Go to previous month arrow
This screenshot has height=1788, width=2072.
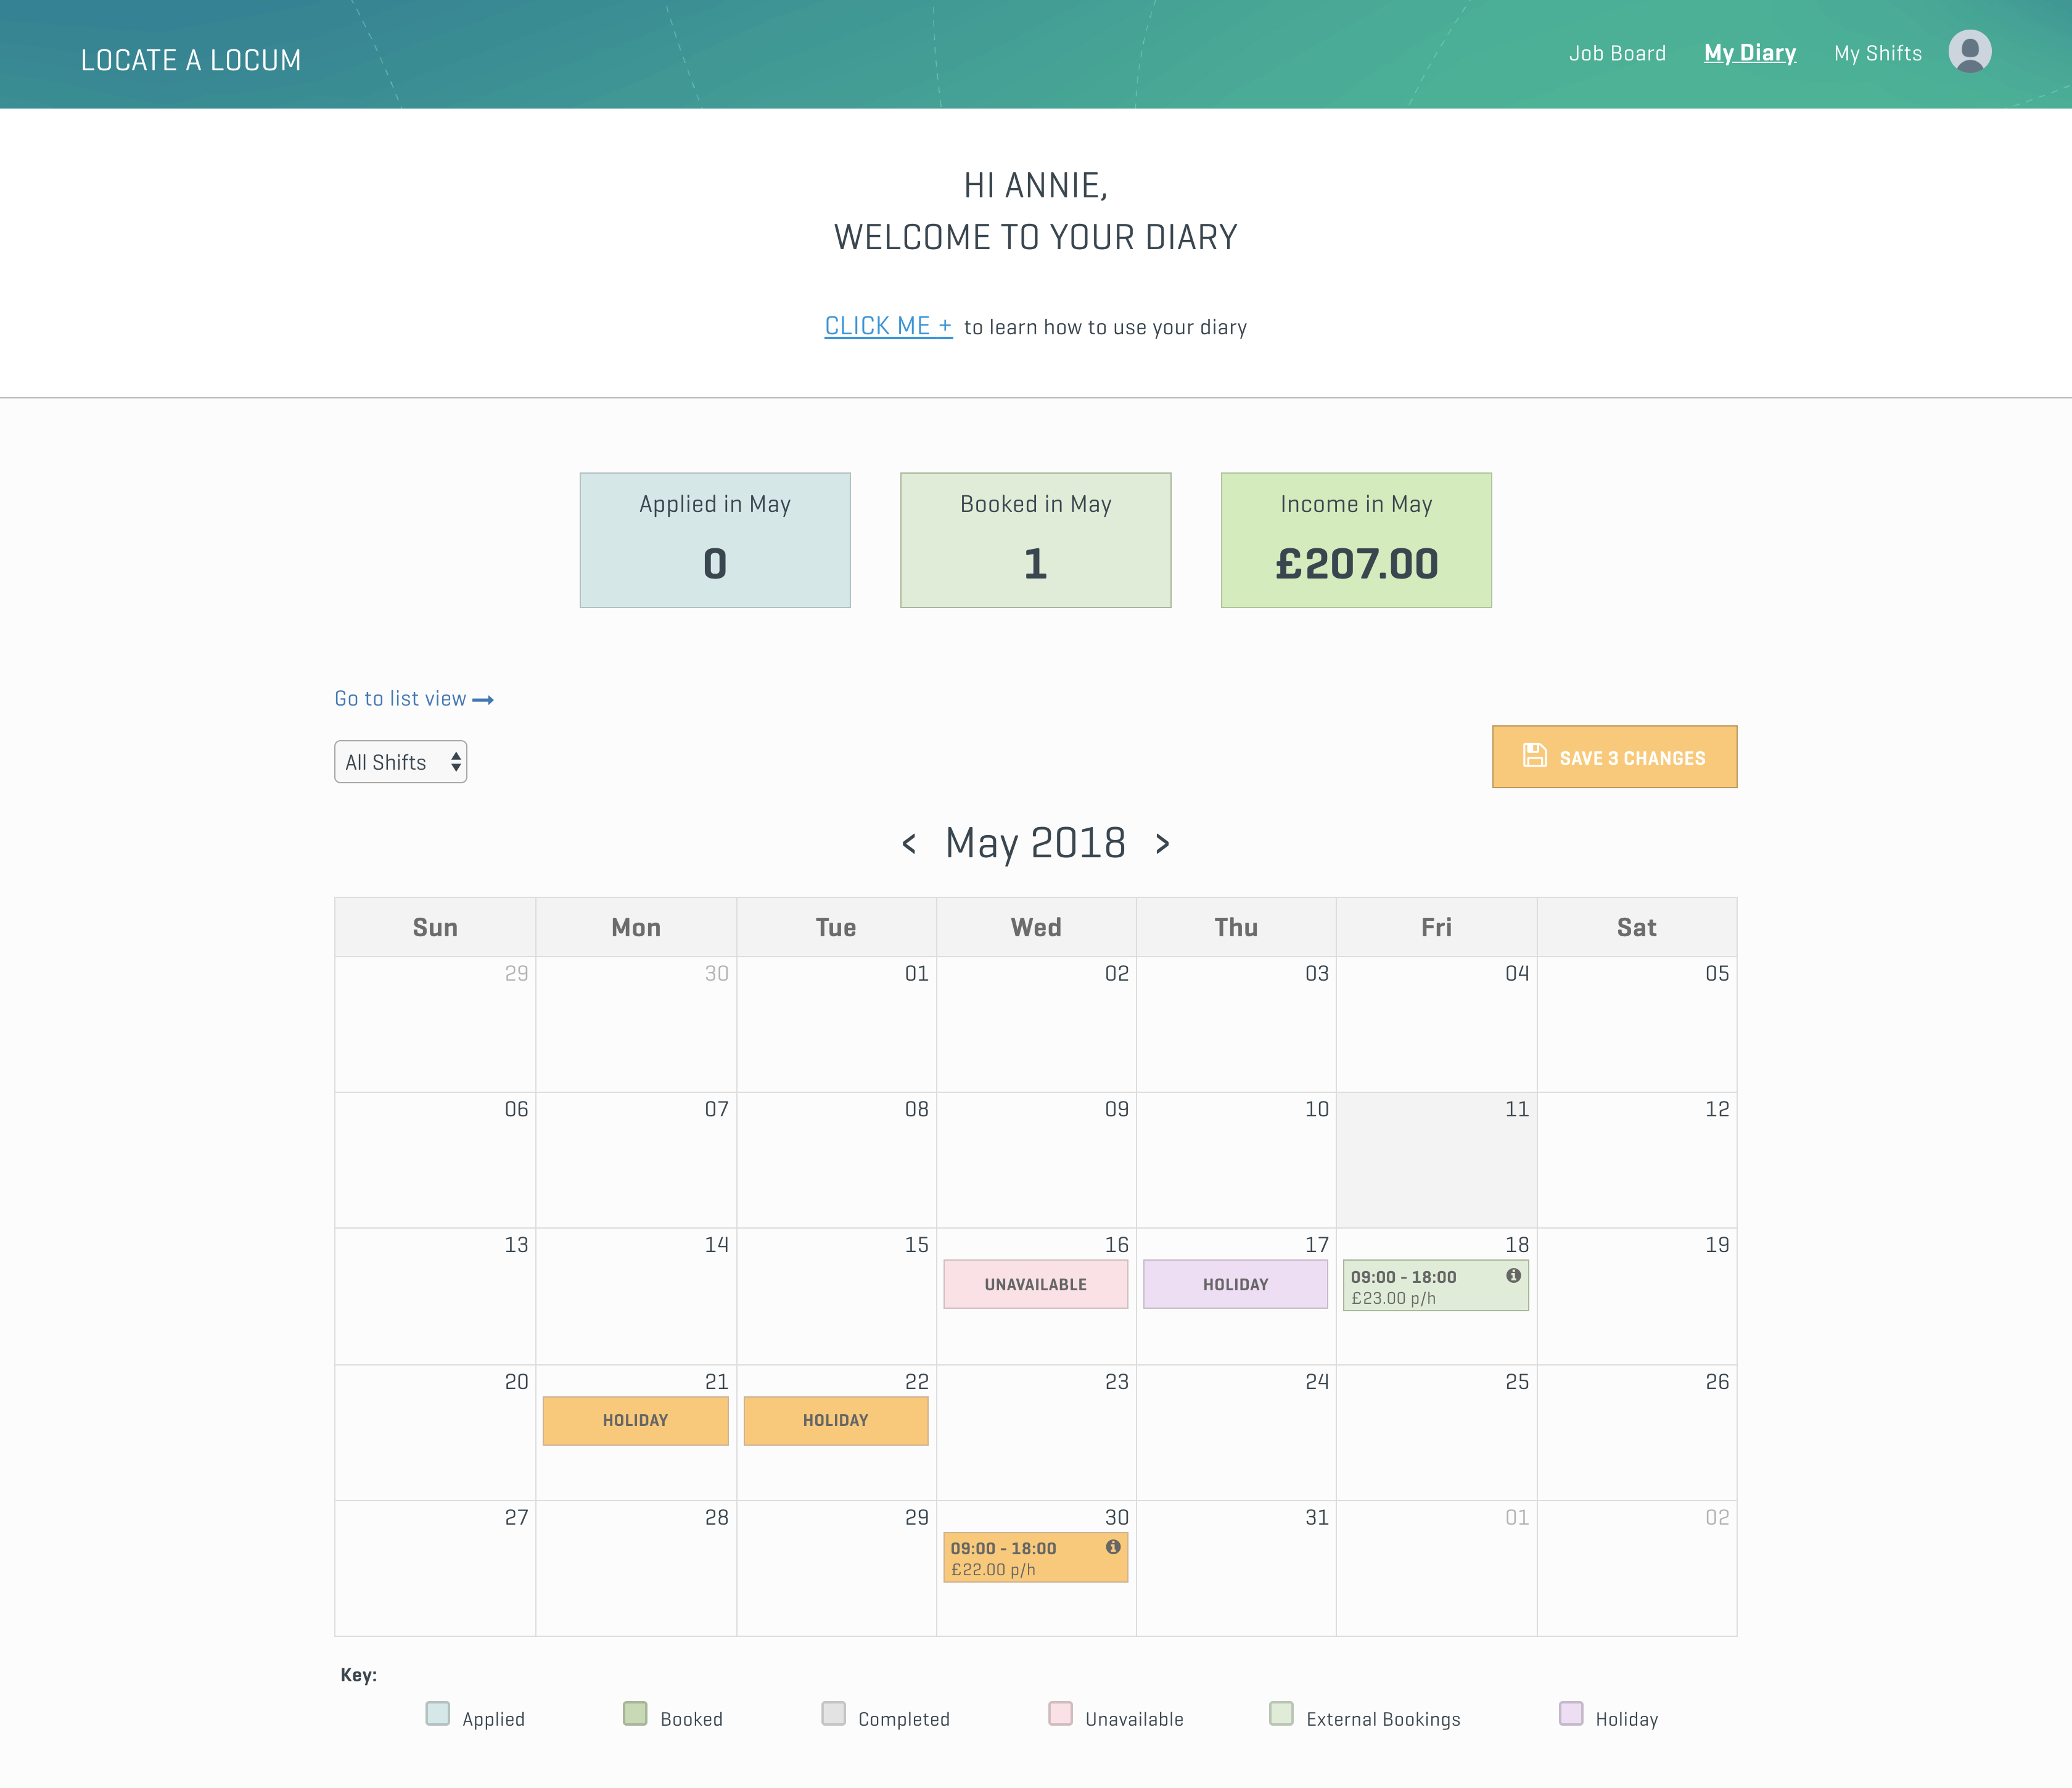coord(909,844)
